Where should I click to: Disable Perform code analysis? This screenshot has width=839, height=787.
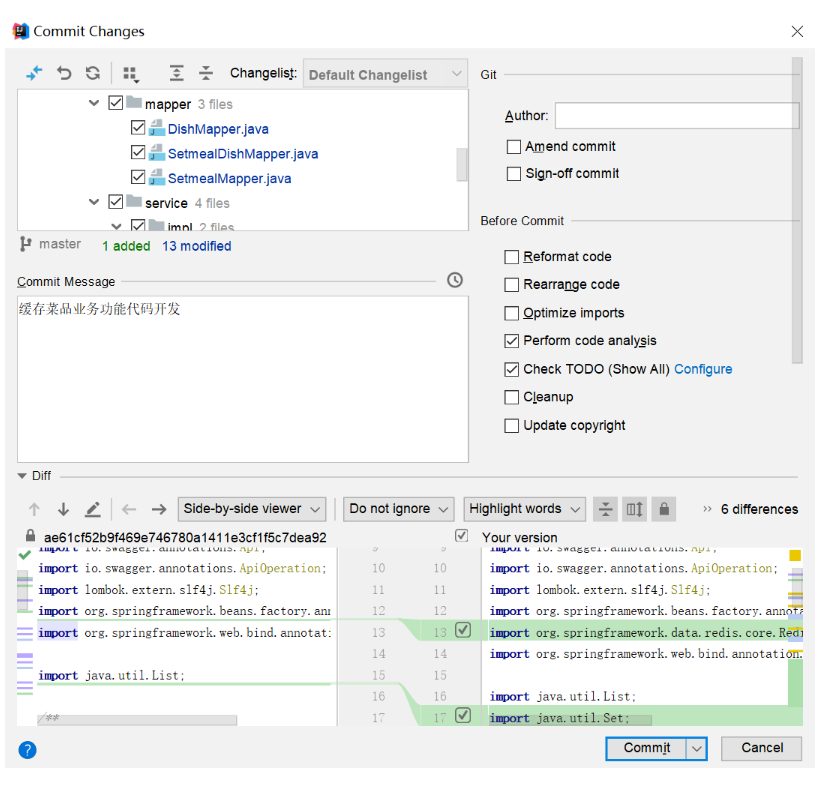click(x=512, y=341)
